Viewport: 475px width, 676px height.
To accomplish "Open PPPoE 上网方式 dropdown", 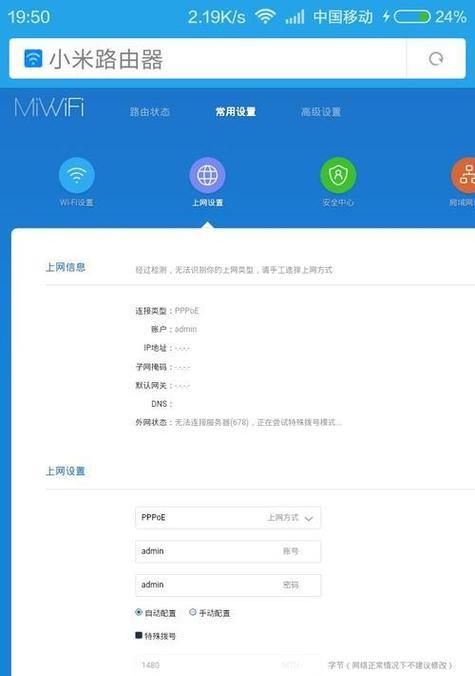I will (x=228, y=517).
